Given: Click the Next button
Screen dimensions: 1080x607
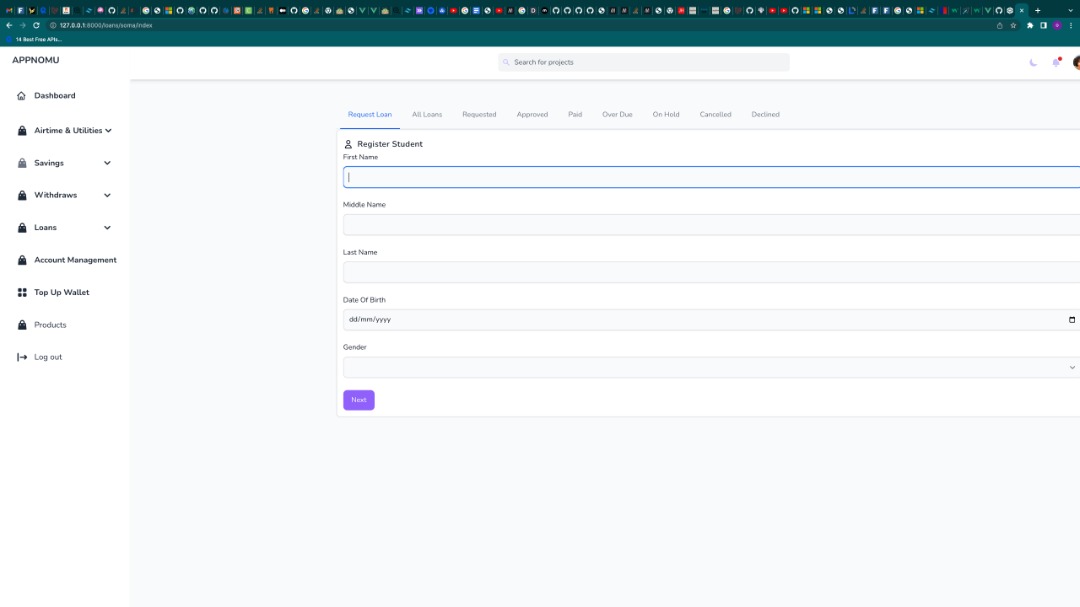Looking at the screenshot, I should point(358,399).
